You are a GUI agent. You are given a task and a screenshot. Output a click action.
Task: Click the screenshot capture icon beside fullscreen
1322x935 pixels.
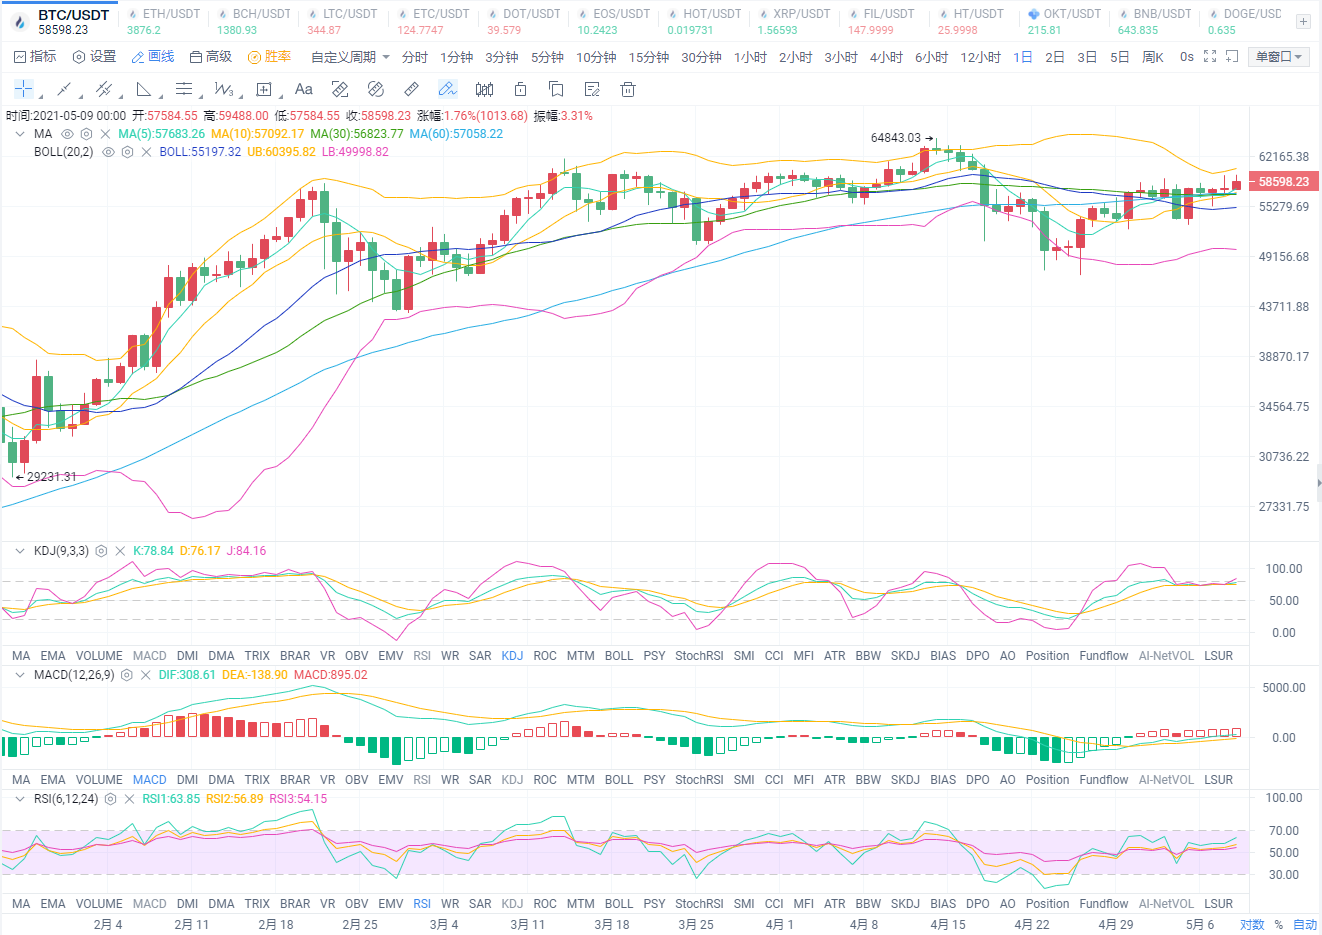pos(1232,56)
